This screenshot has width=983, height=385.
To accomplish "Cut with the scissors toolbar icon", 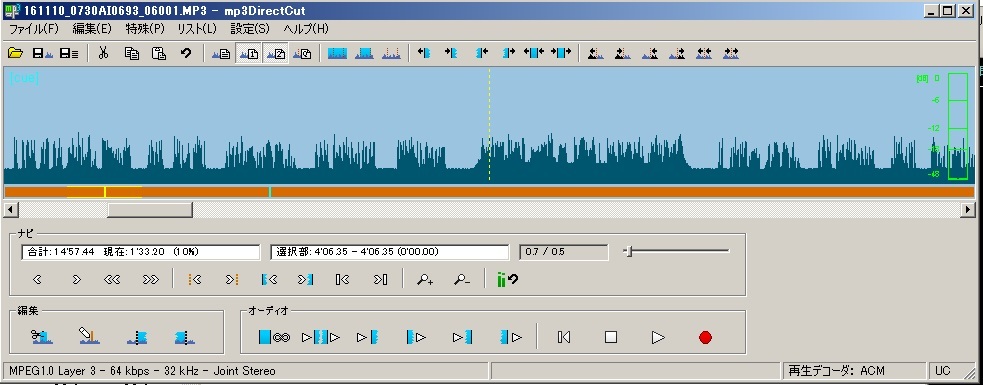I will [103, 53].
